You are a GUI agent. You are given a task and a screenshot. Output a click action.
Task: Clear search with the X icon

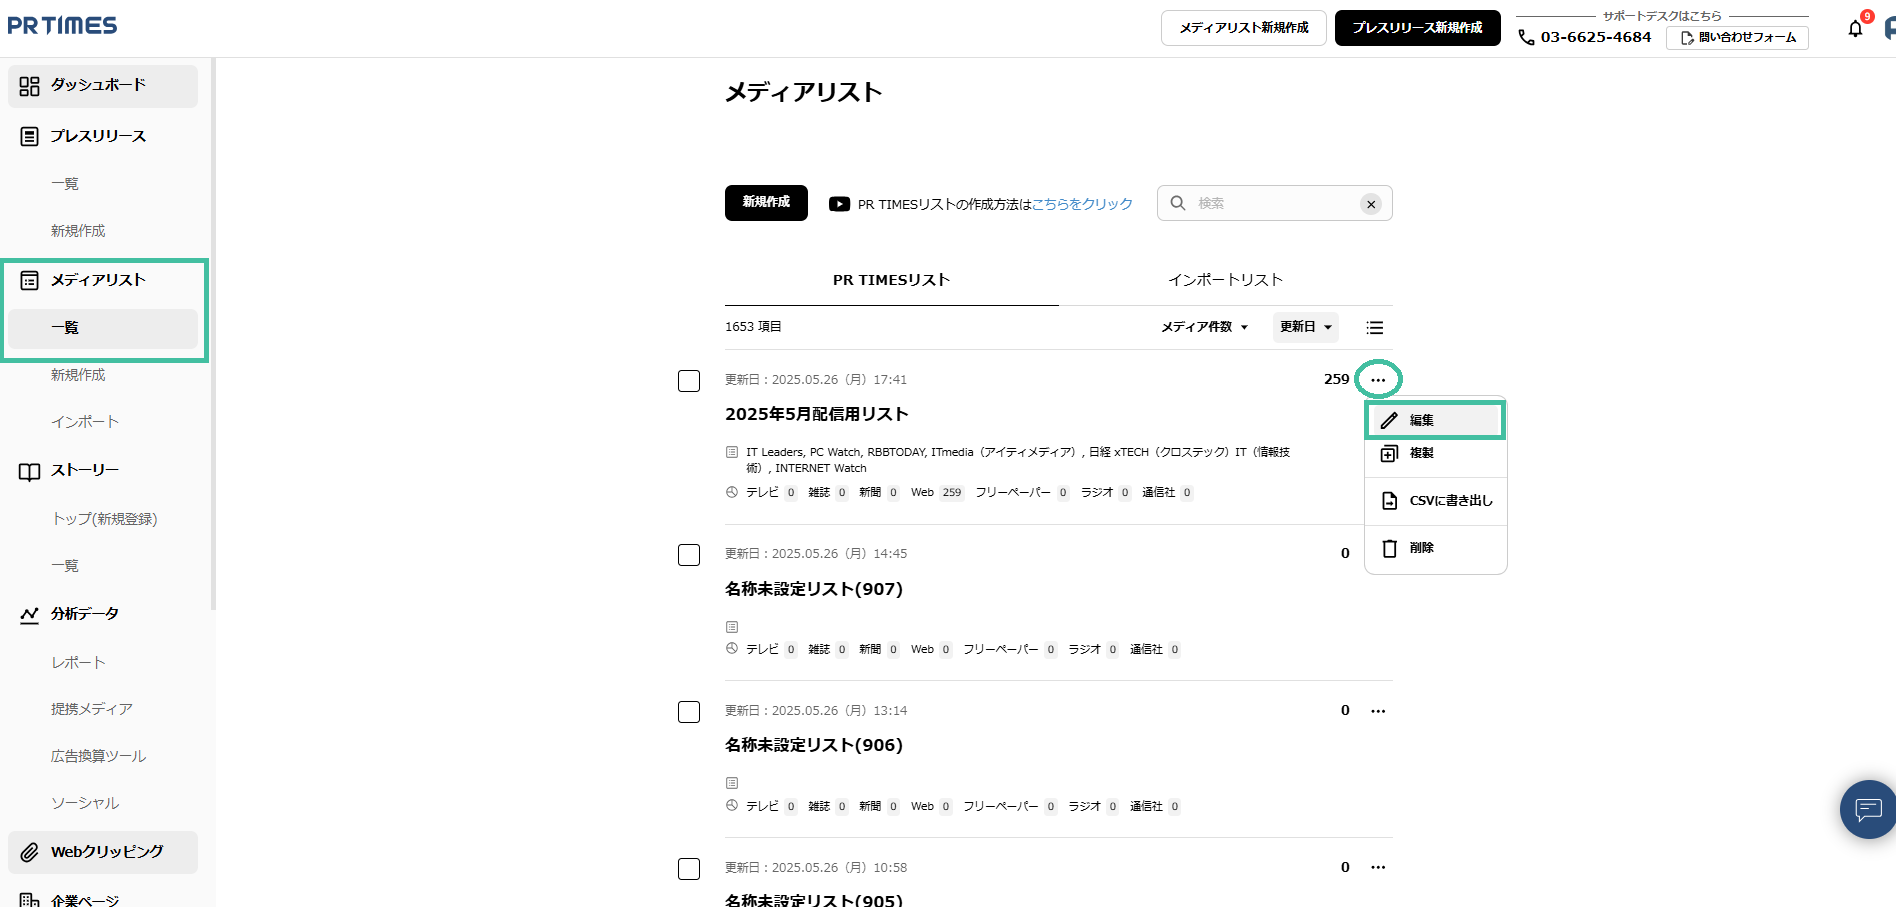point(1371,204)
